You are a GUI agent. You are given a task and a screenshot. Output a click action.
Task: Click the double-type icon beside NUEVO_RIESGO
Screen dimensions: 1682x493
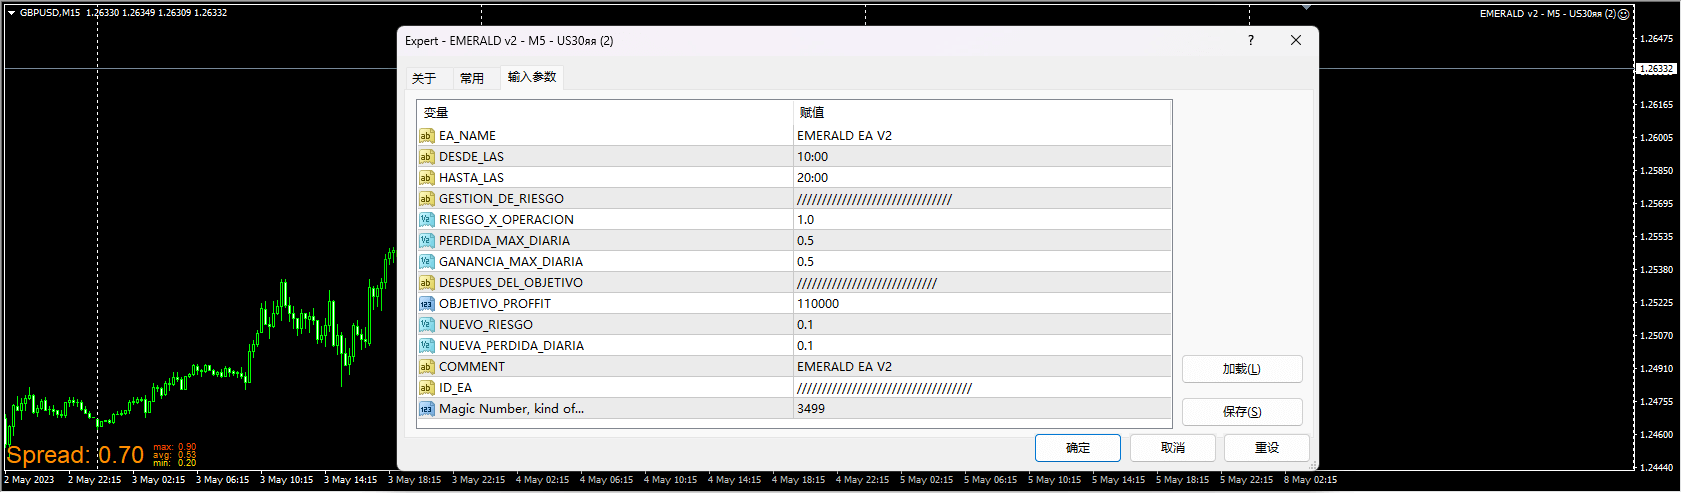point(426,325)
